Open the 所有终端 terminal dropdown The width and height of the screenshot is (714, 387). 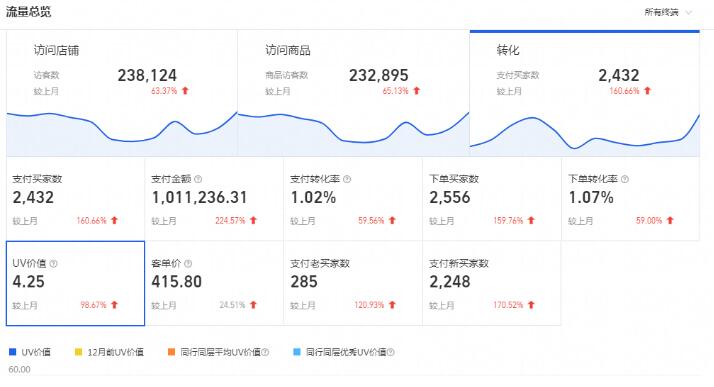pos(668,12)
